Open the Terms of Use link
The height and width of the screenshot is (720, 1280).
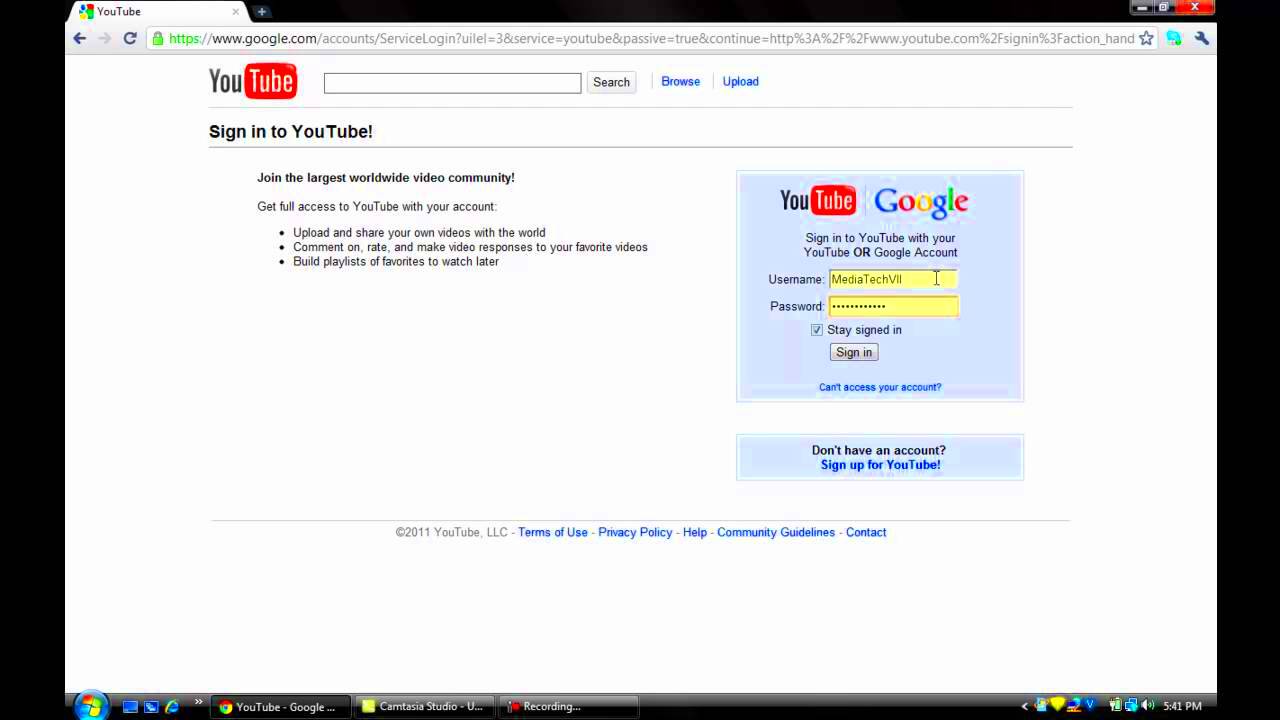(x=552, y=532)
